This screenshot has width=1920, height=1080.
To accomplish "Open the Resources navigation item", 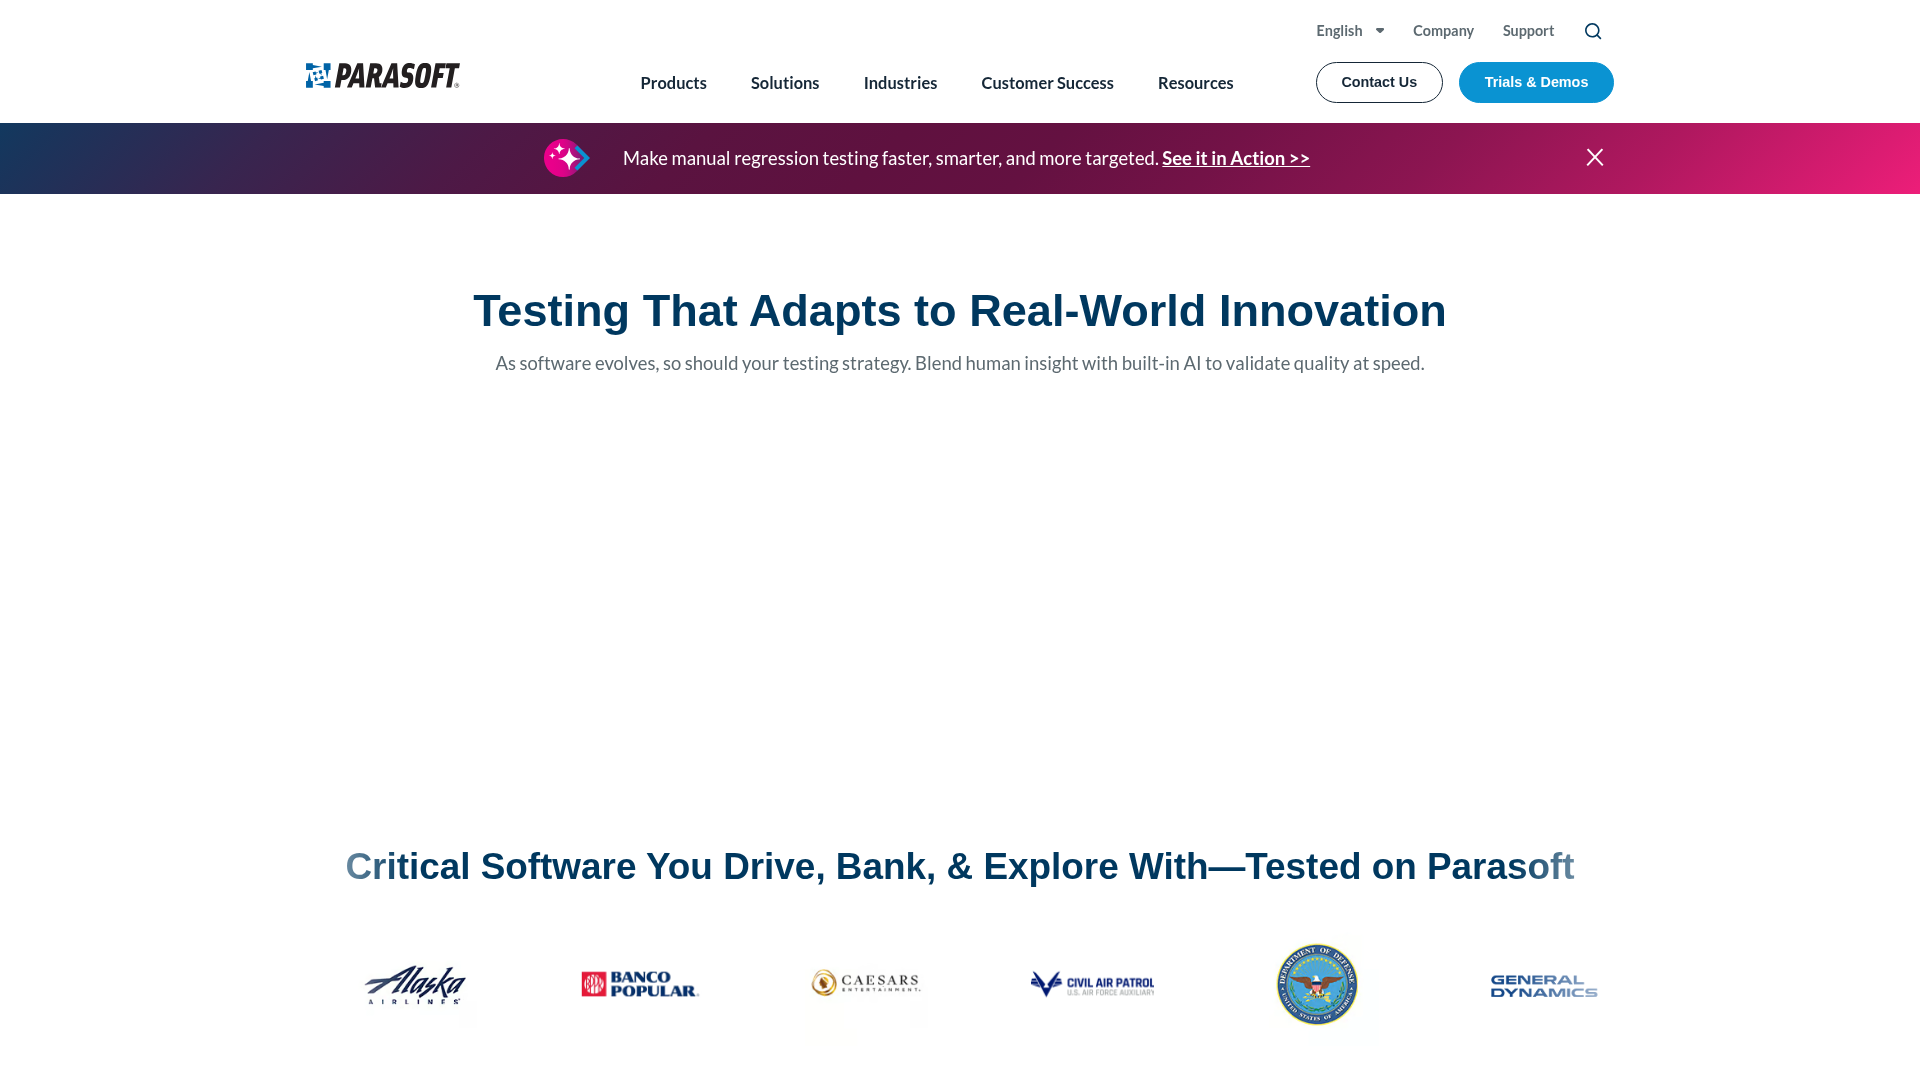I will [1195, 83].
